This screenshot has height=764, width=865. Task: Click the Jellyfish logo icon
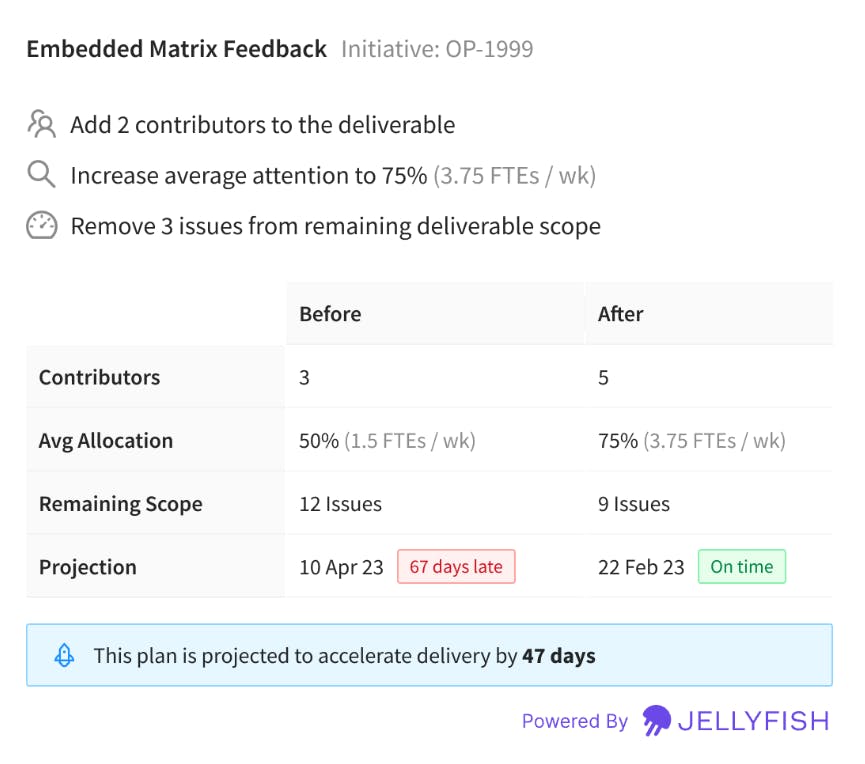(x=657, y=720)
